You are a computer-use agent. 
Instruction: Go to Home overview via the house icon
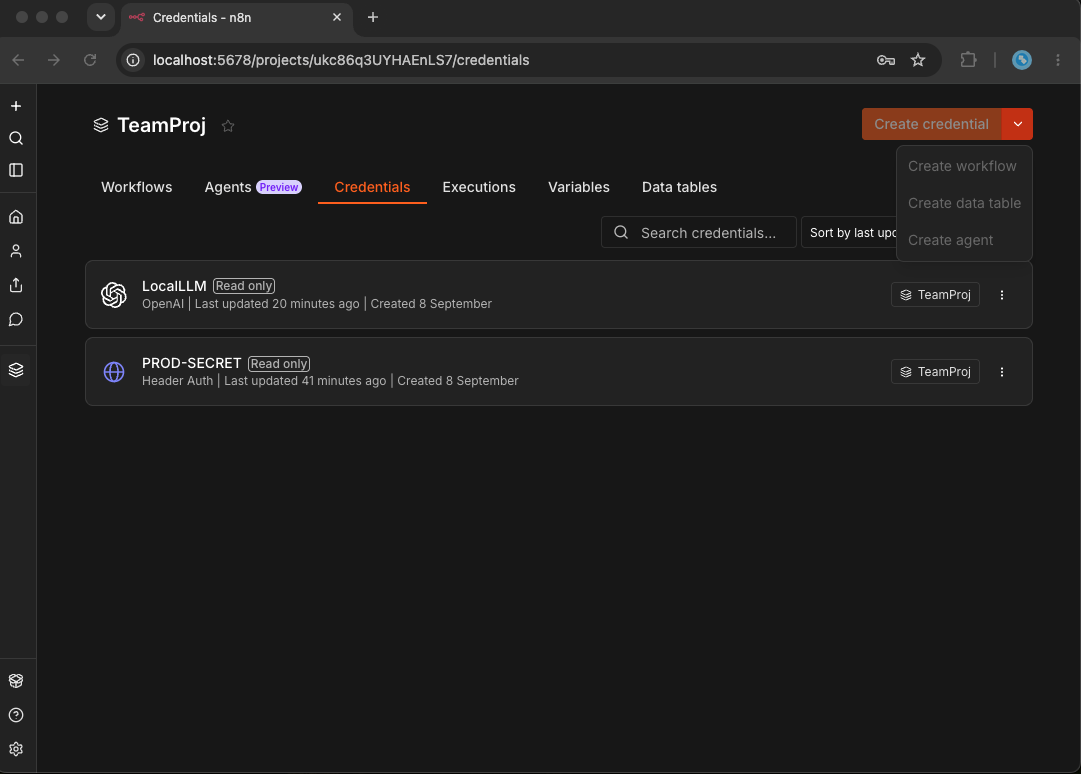[x=16, y=217]
